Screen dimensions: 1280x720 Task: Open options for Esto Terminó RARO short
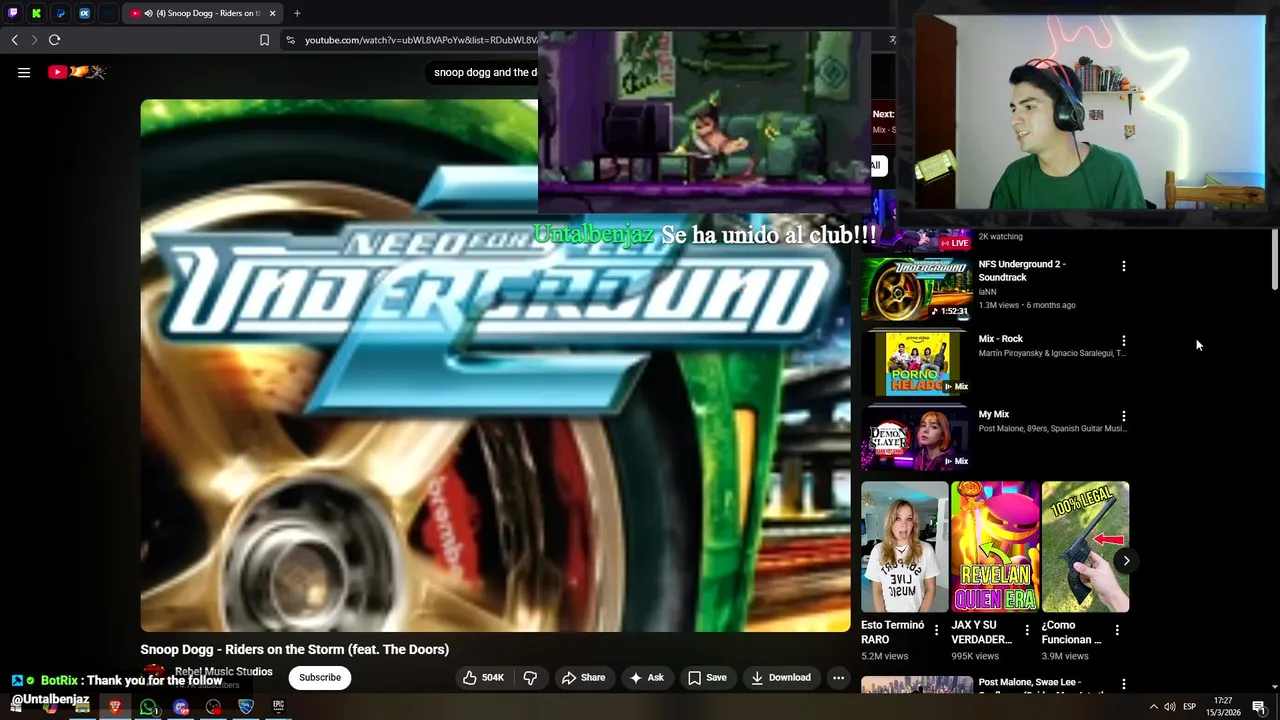pyautogui.click(x=936, y=630)
